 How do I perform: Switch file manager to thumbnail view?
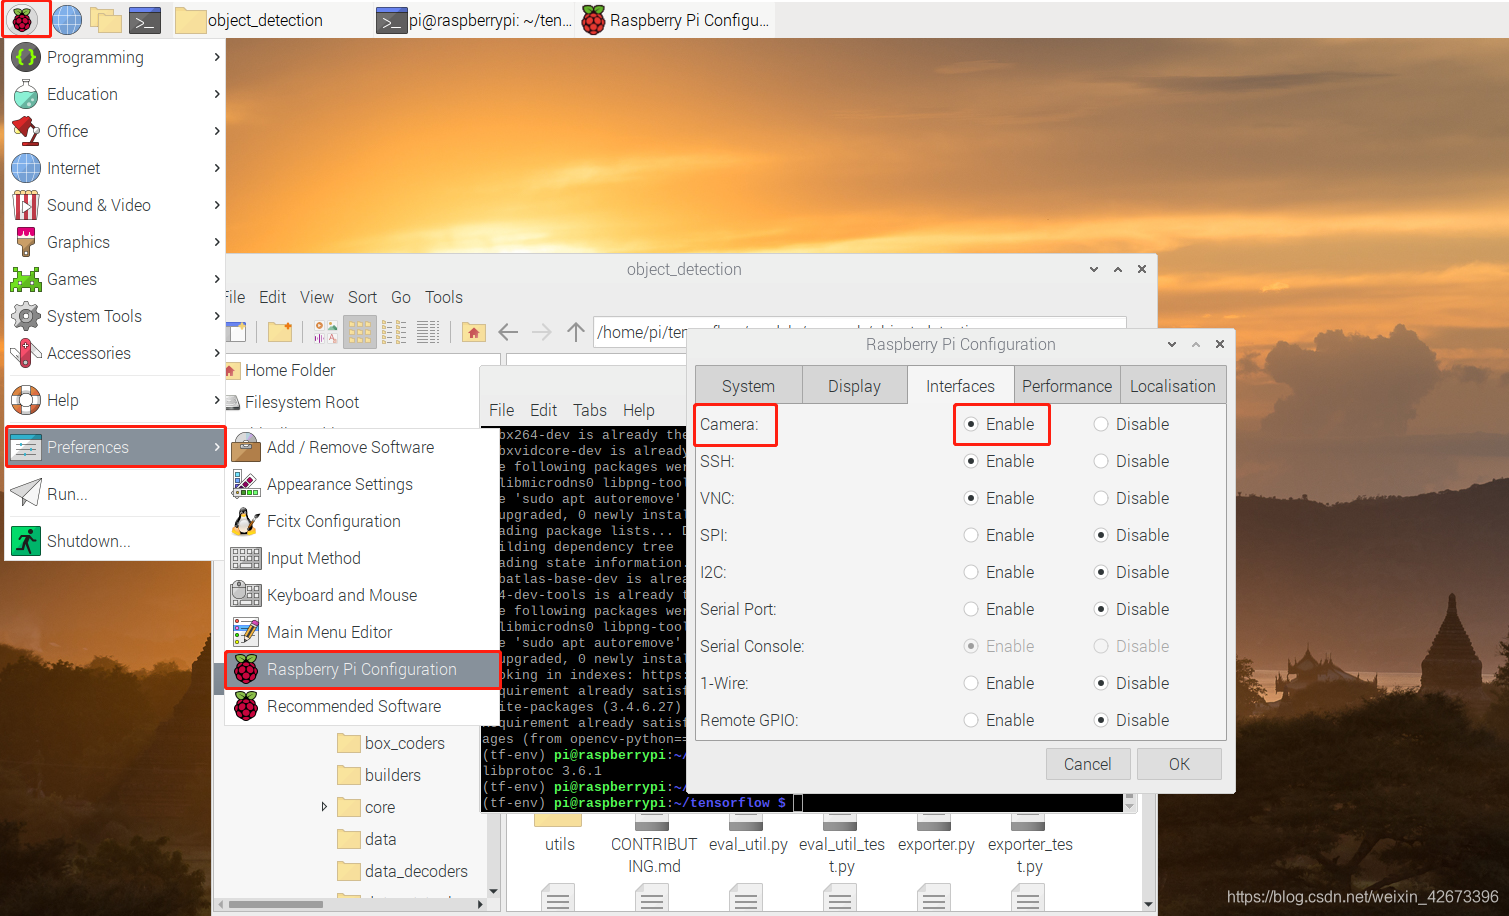pyautogui.click(x=326, y=332)
